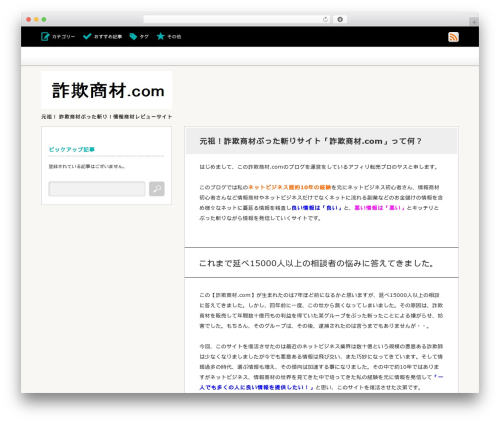Viewport: 500px width, 423px height.
Task: Open the orange RSS feed icon
Action: (453, 37)
